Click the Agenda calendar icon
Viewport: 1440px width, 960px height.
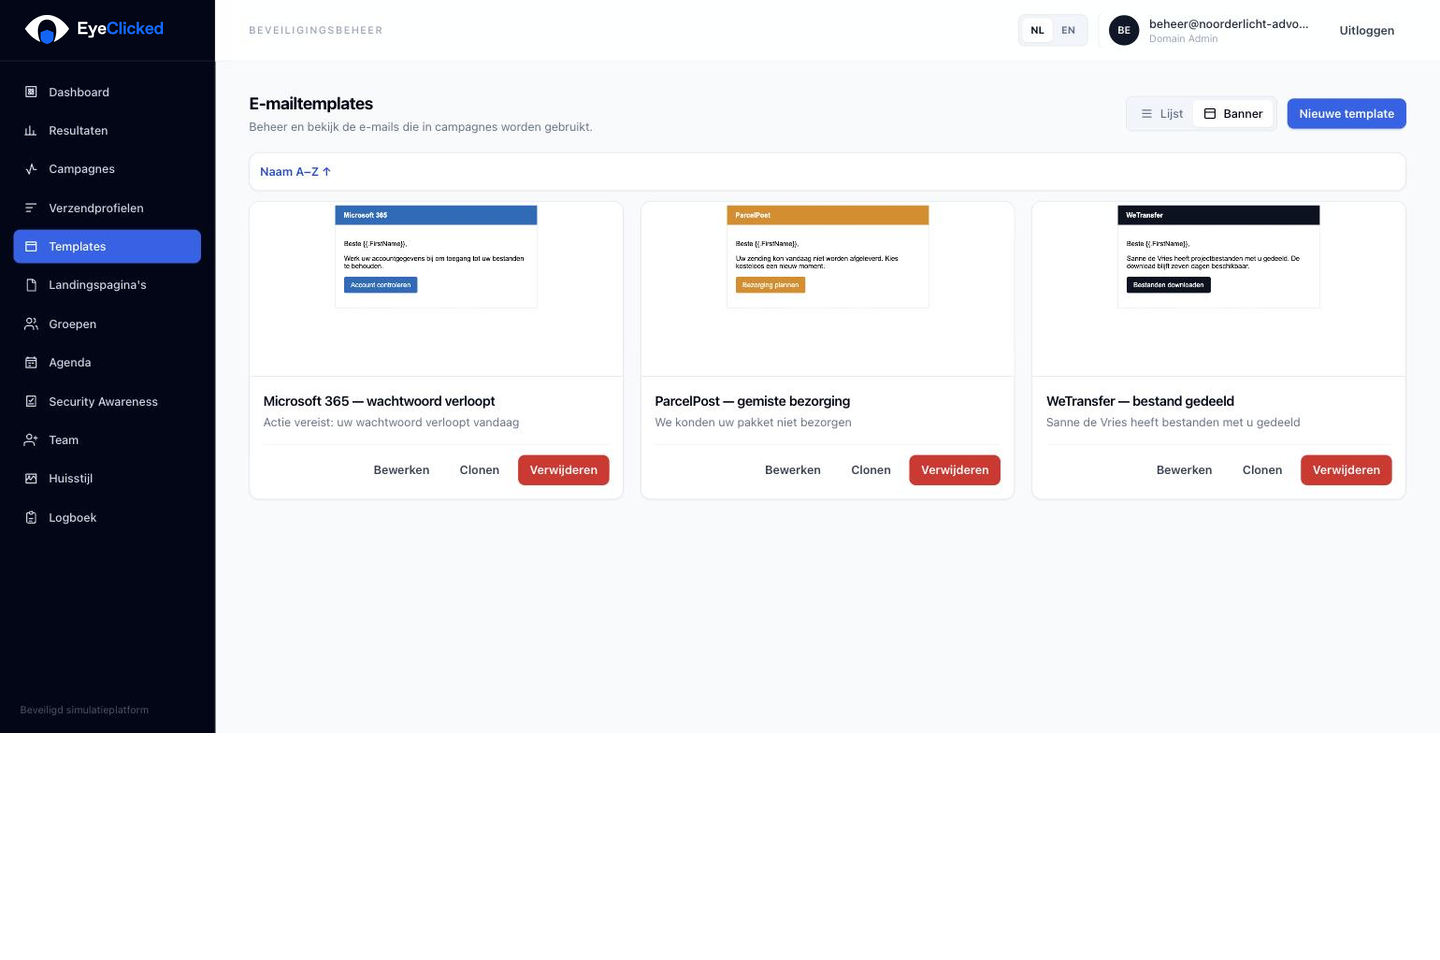pos(31,363)
